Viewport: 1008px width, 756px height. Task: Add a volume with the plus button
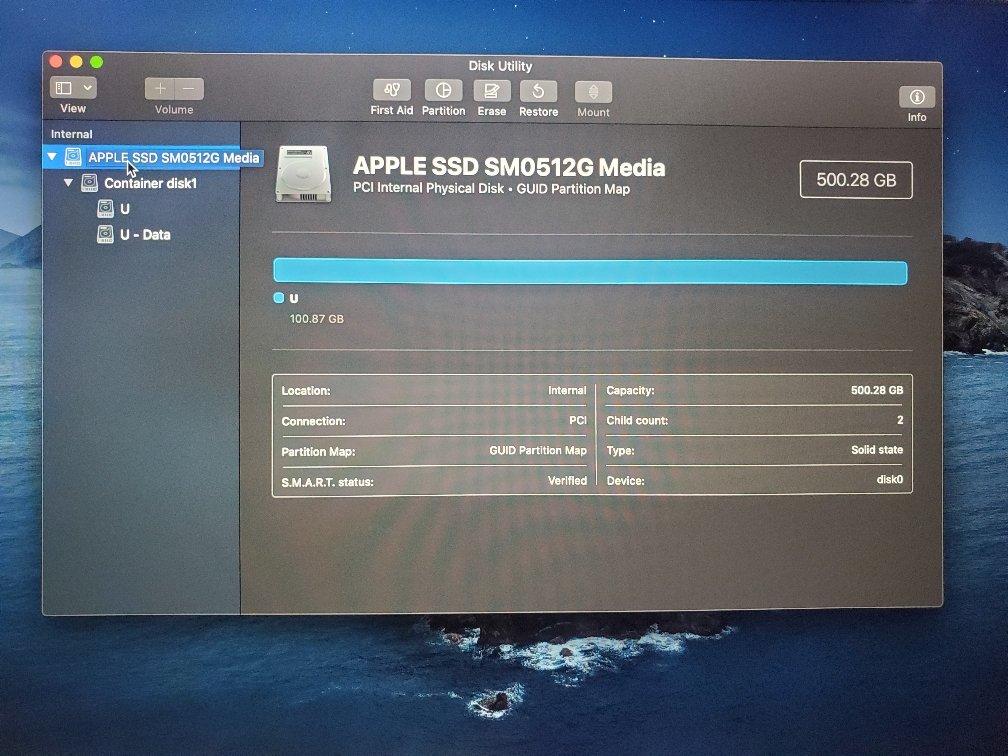[159, 89]
